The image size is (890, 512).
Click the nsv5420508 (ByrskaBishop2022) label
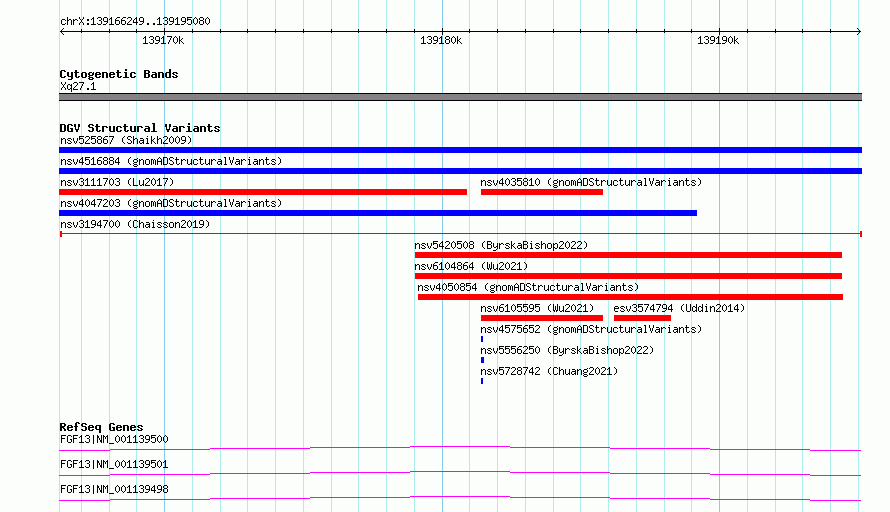pyautogui.click(x=501, y=245)
